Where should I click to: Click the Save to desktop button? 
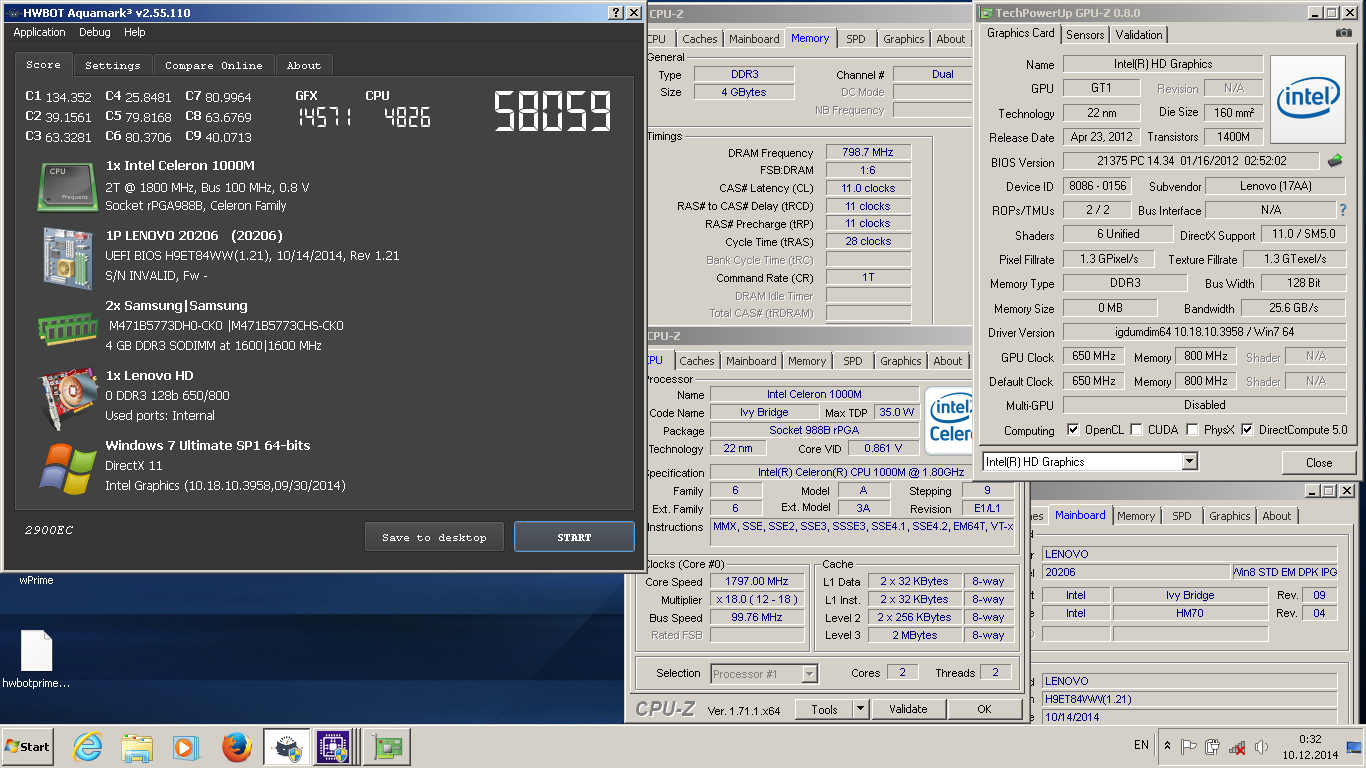[x=434, y=537]
